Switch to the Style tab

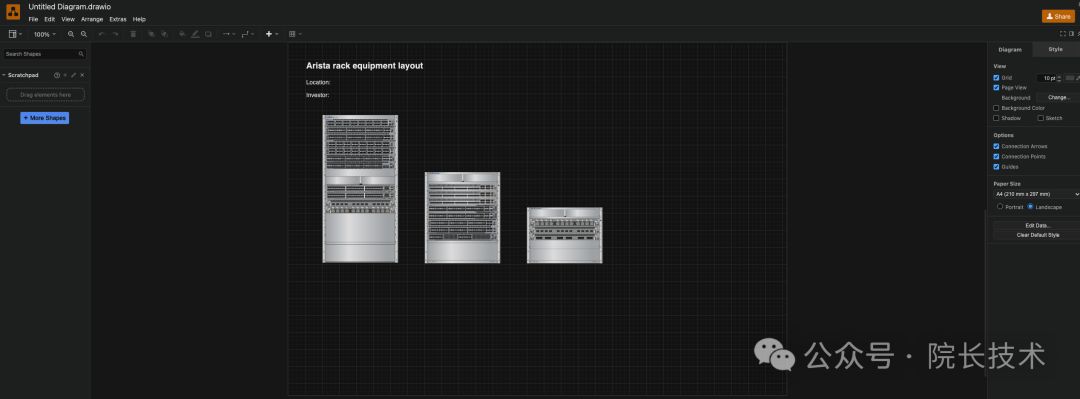click(x=1055, y=49)
